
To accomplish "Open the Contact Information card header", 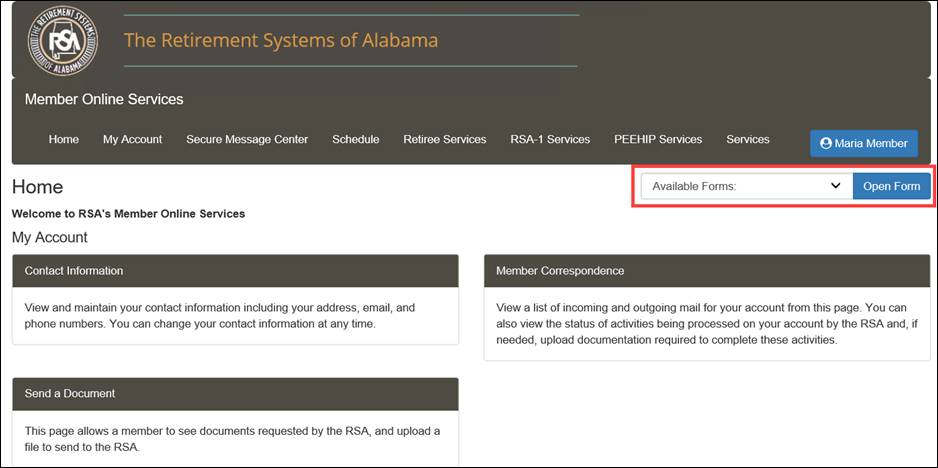I will (235, 271).
